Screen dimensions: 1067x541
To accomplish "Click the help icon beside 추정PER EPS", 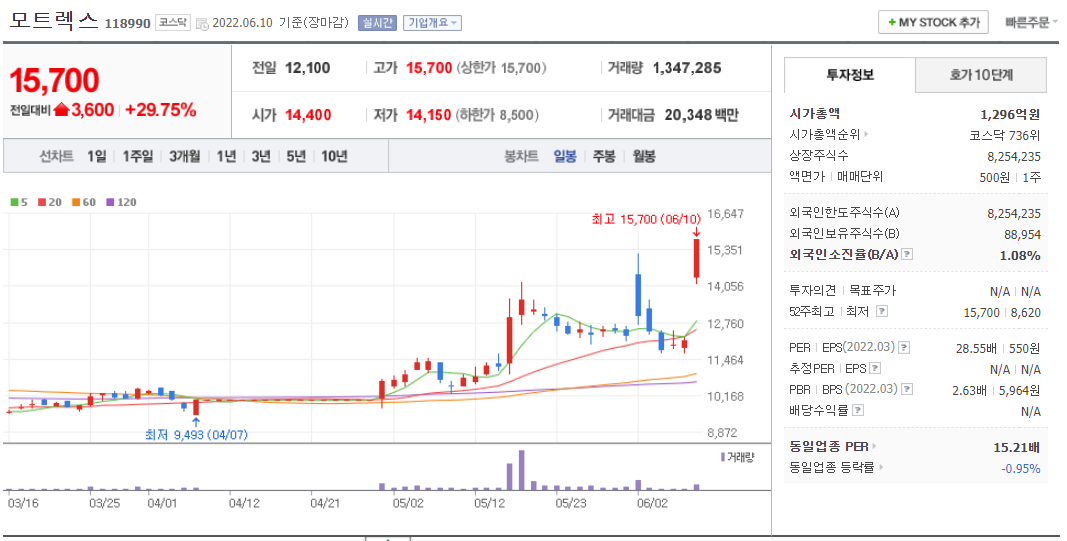I will pos(875,369).
